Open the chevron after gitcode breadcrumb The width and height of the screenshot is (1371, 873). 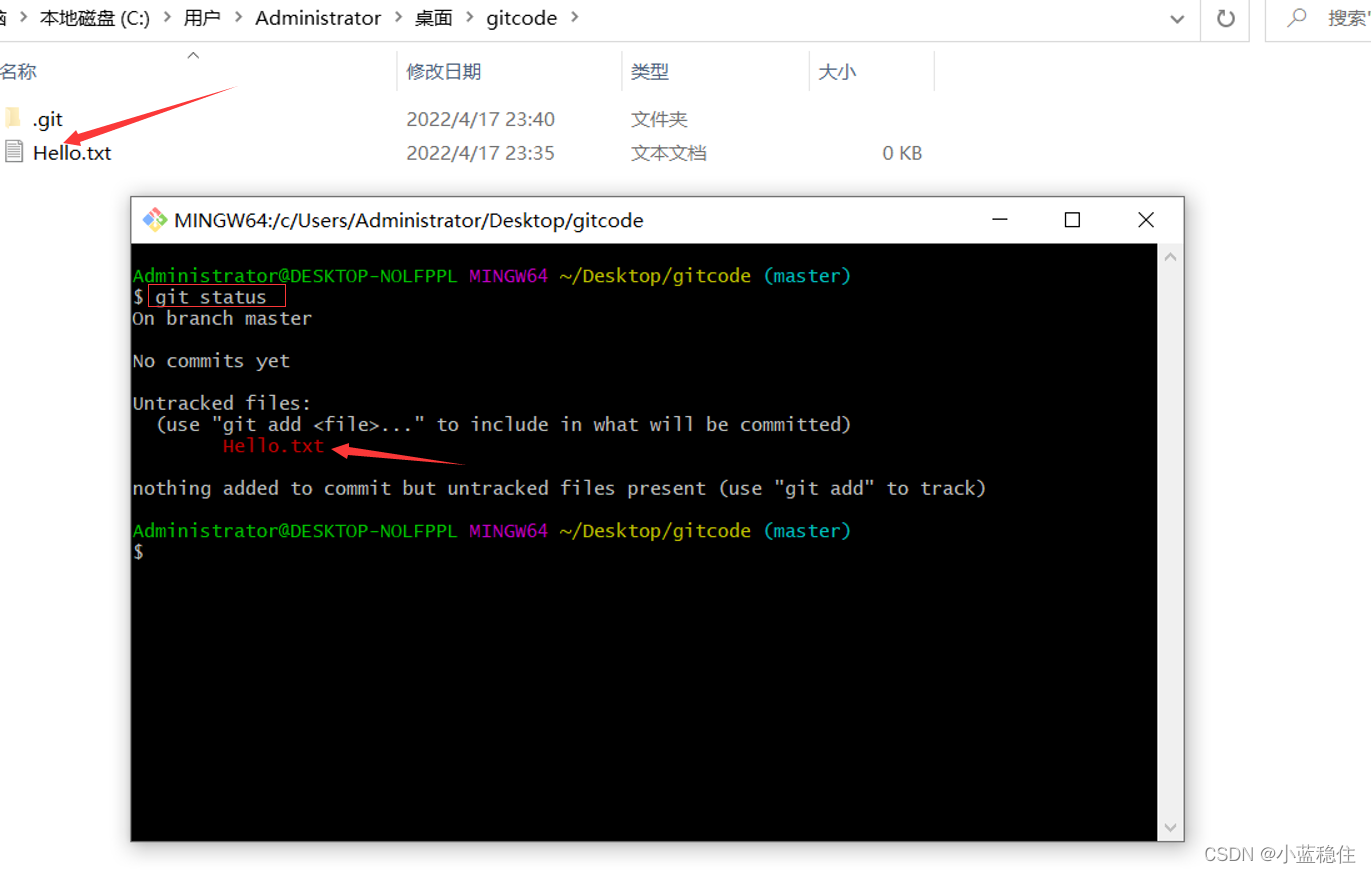pyautogui.click(x=574, y=18)
